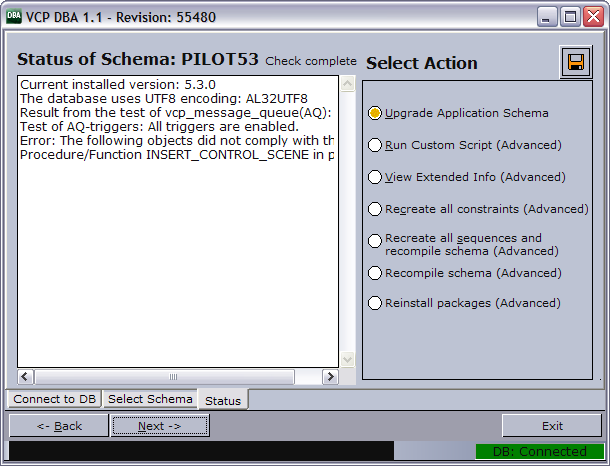Click the green DB: Connected status indicator
Image resolution: width=610 pixels, height=466 pixels.
point(539,452)
